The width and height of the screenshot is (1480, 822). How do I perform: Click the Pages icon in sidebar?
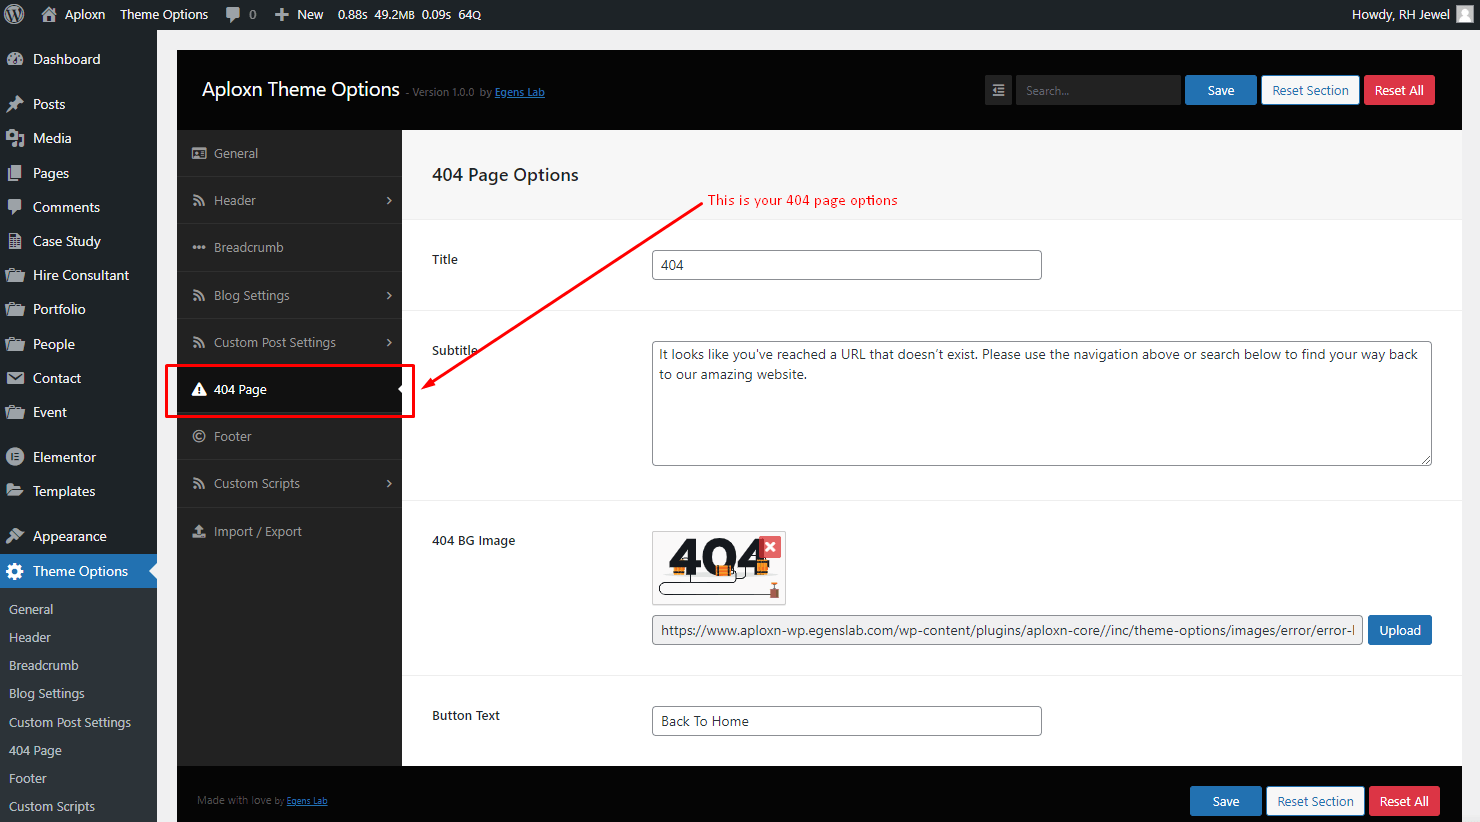15,173
